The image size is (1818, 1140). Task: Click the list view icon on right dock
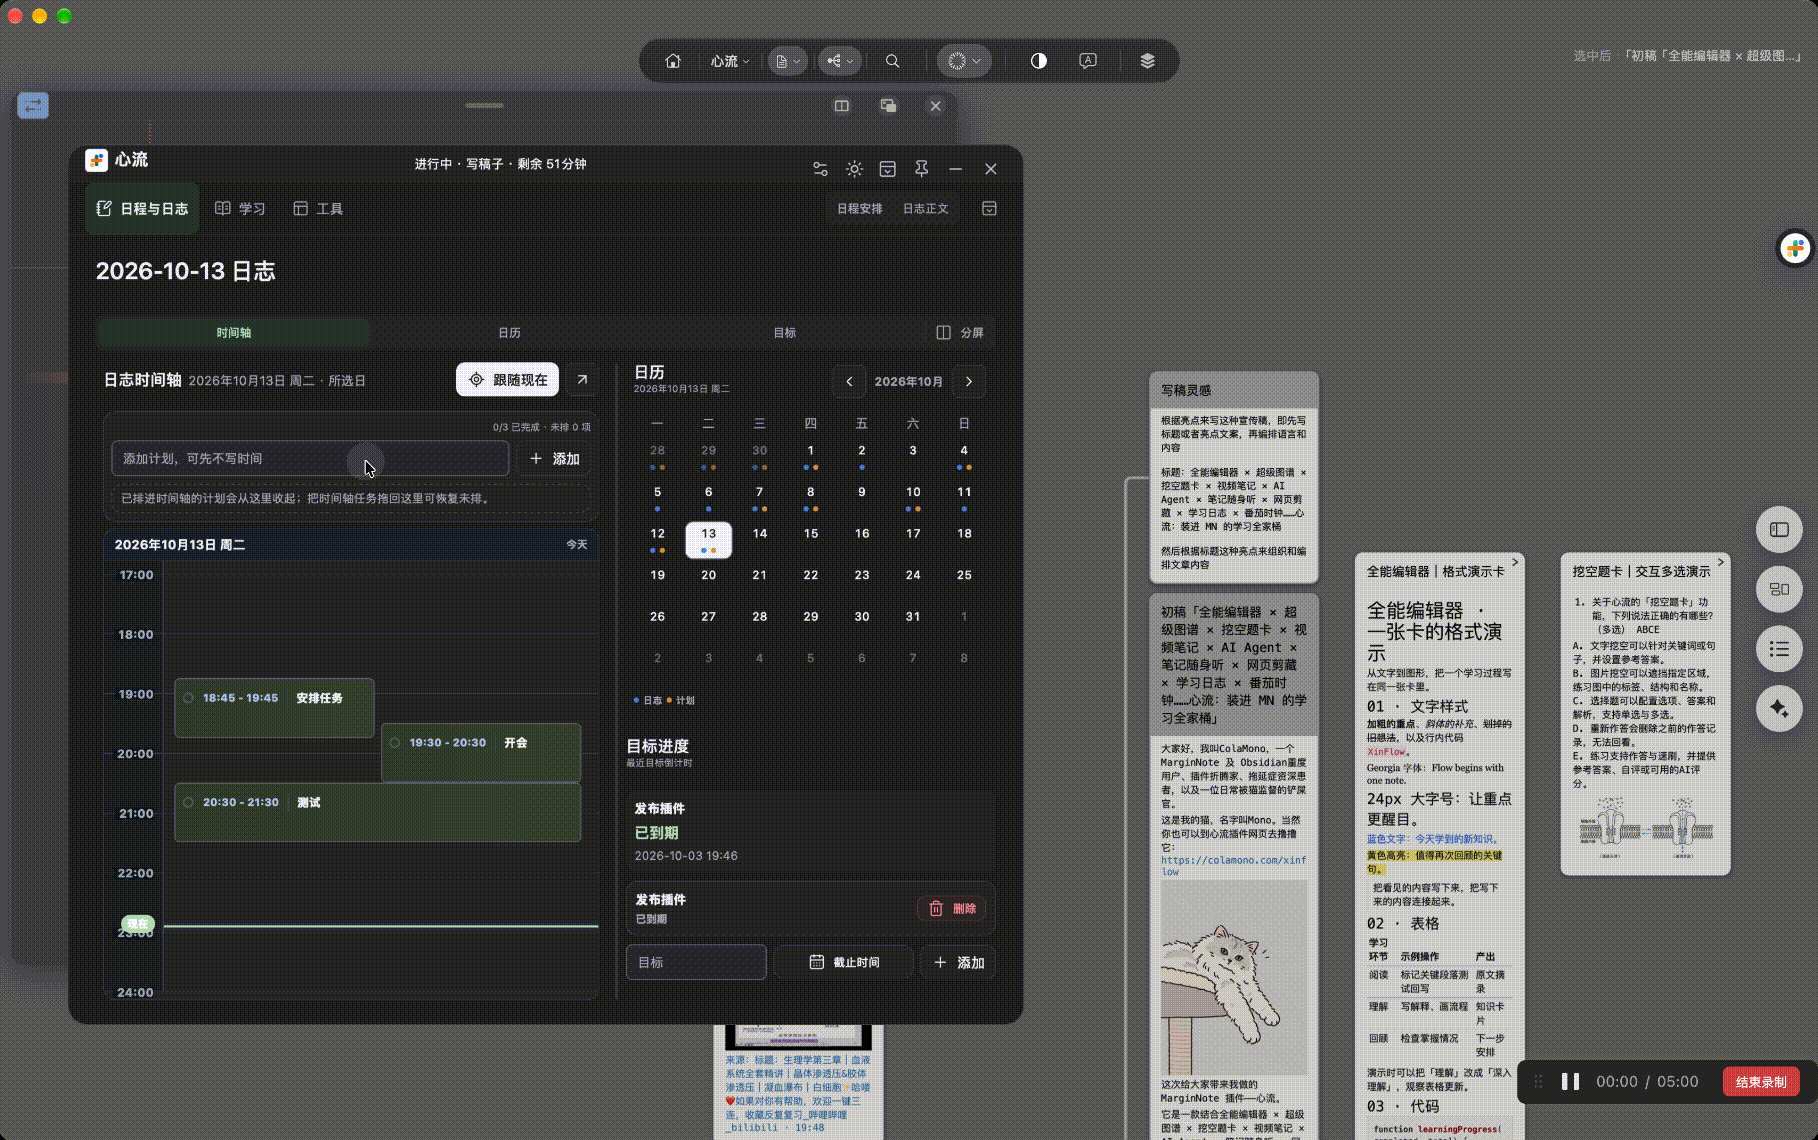pyautogui.click(x=1779, y=649)
